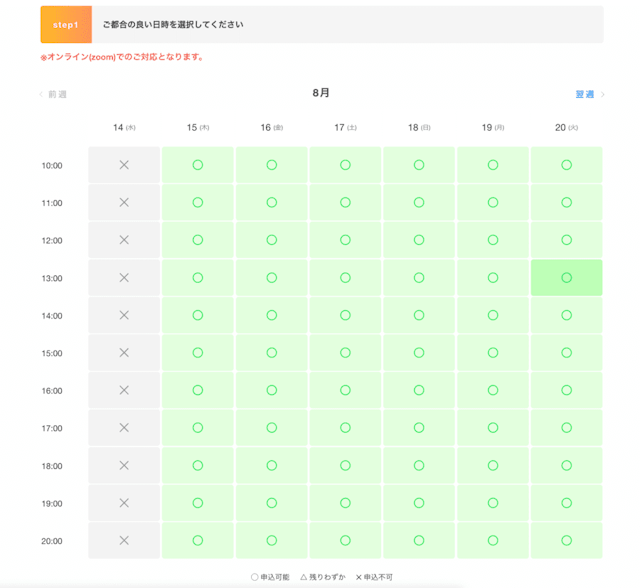The image size is (640, 588).
Task: Click the 15 (木) date header
Action: [x=198, y=128]
